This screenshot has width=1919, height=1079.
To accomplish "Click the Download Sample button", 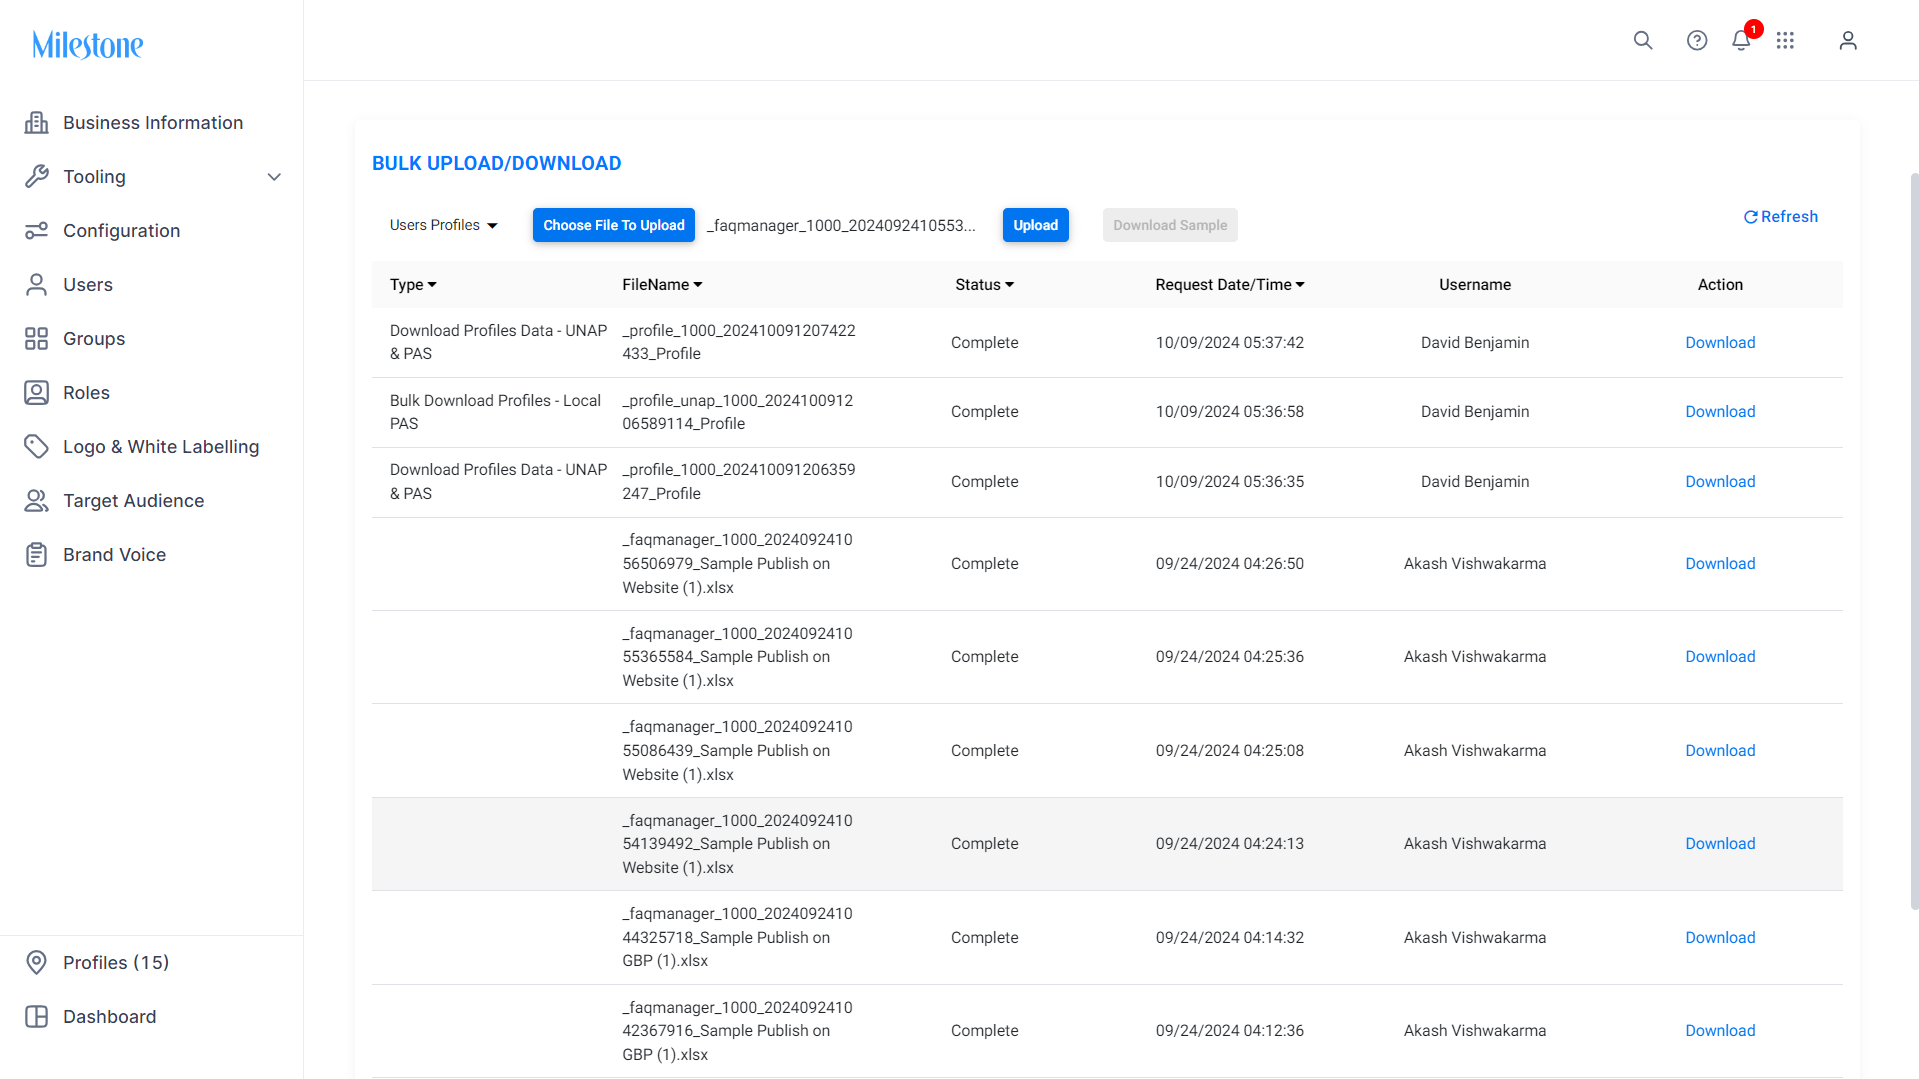I will (1170, 225).
